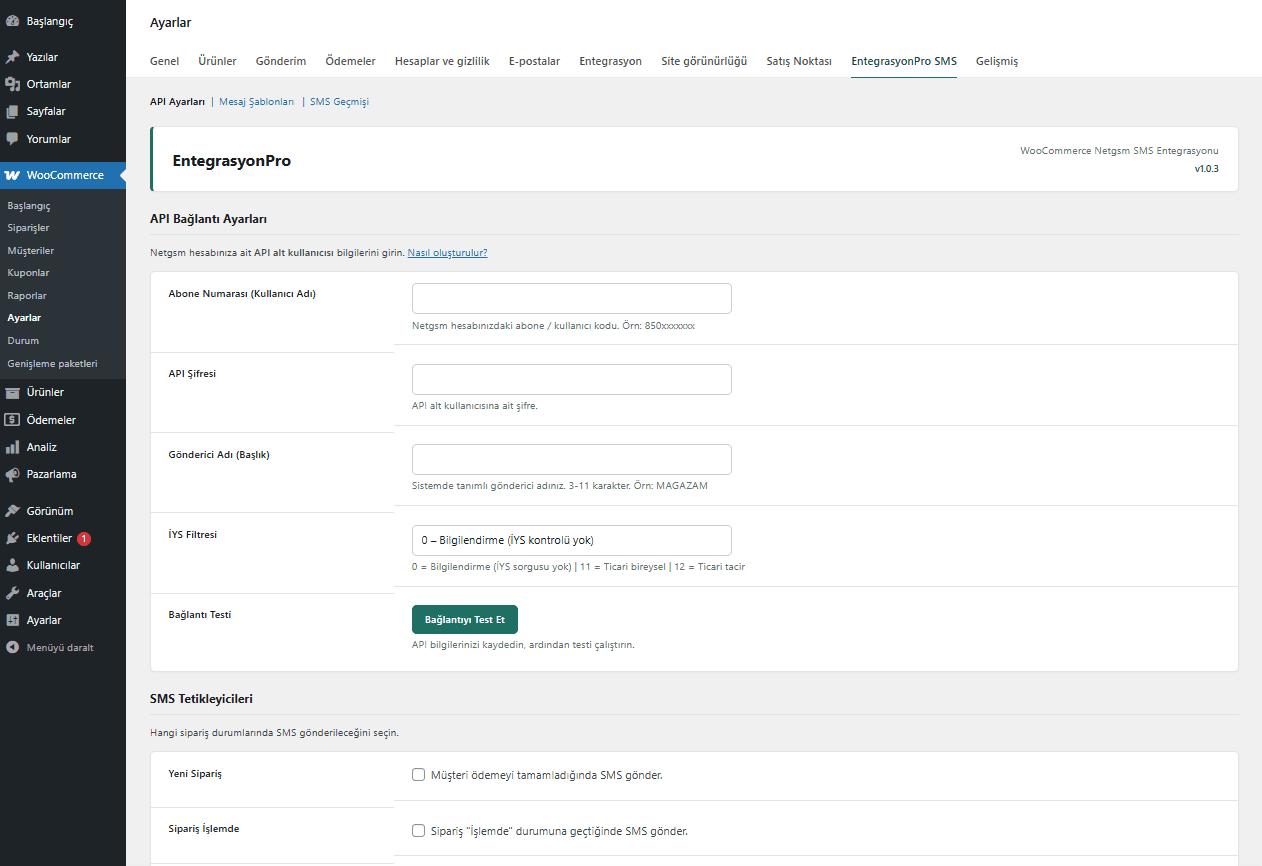This screenshot has height=866, width=1262.
Task: Focus the Gönderici Adı input field
Action: 571,459
